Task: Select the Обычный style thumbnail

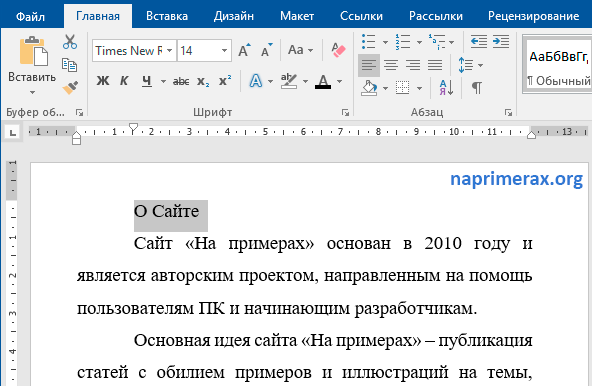Action: click(x=558, y=64)
